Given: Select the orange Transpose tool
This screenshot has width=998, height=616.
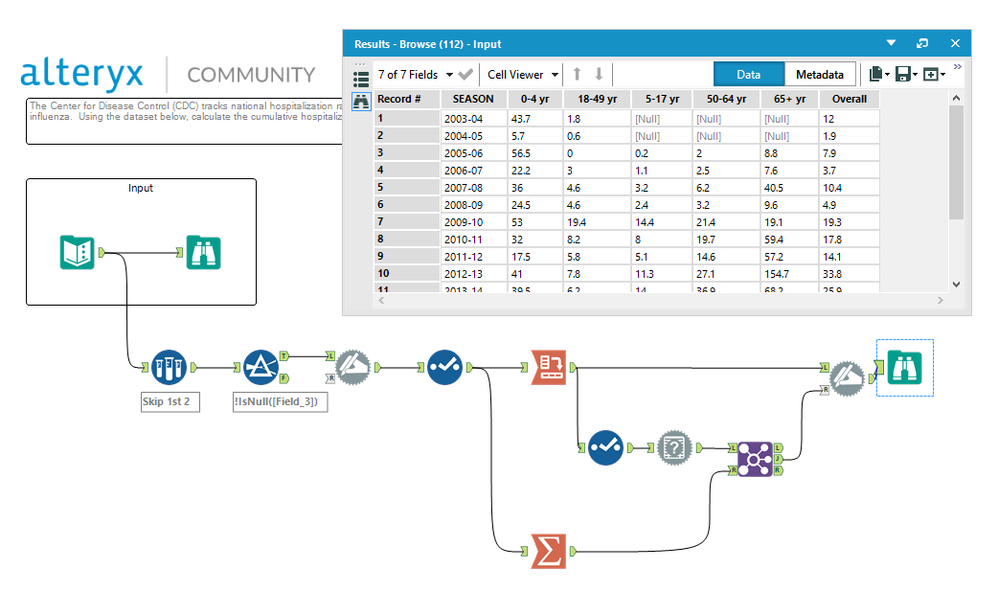Looking at the screenshot, I should point(549,367).
